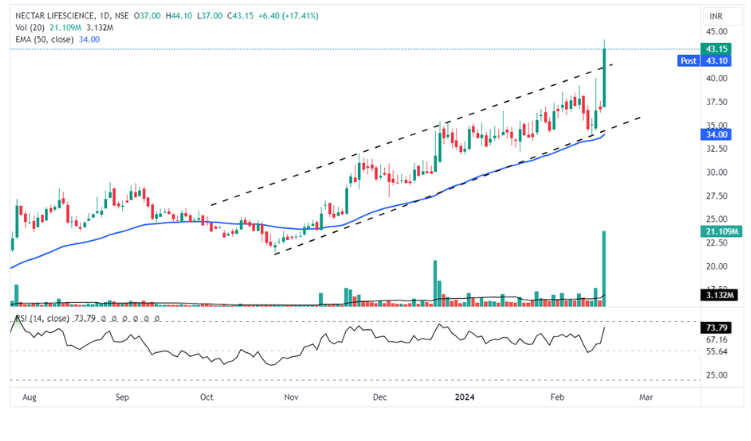Click the 3.132M volume average label
751x441 pixels.
coord(718,295)
